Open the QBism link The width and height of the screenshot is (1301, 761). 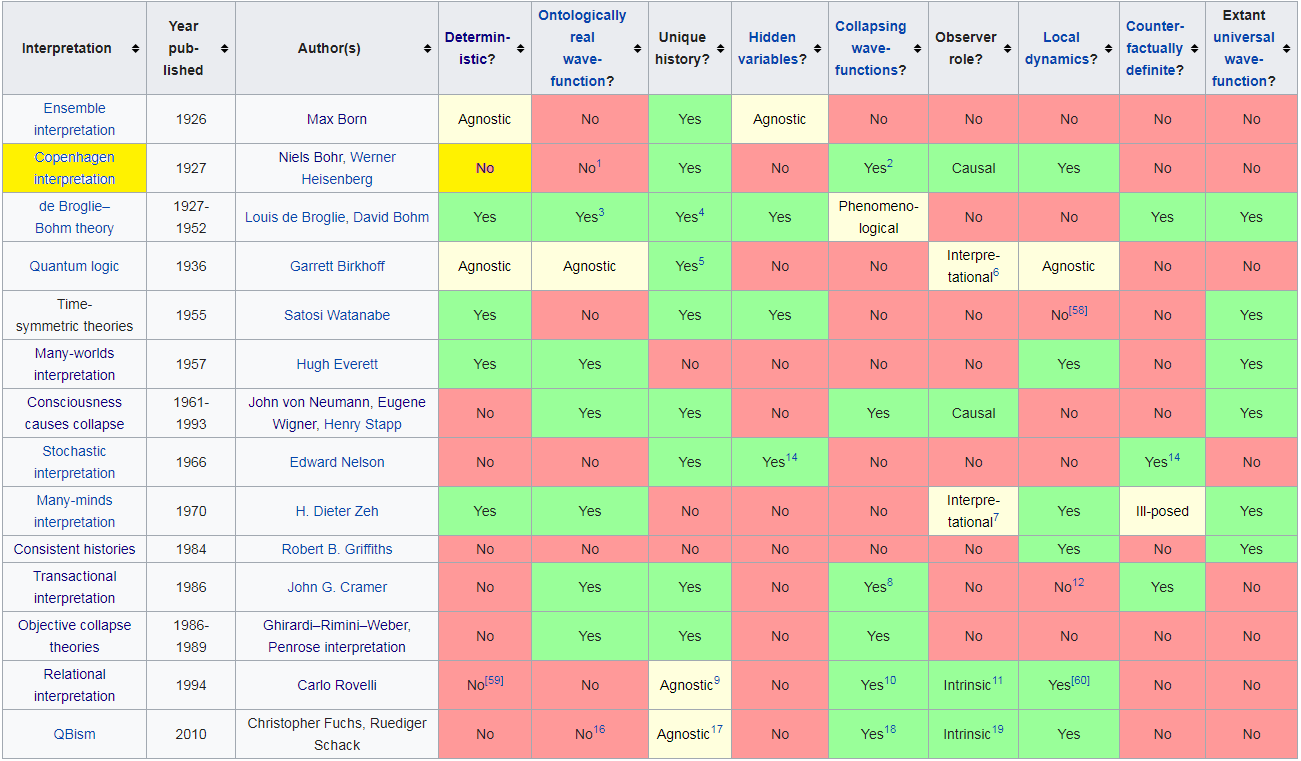coord(74,734)
